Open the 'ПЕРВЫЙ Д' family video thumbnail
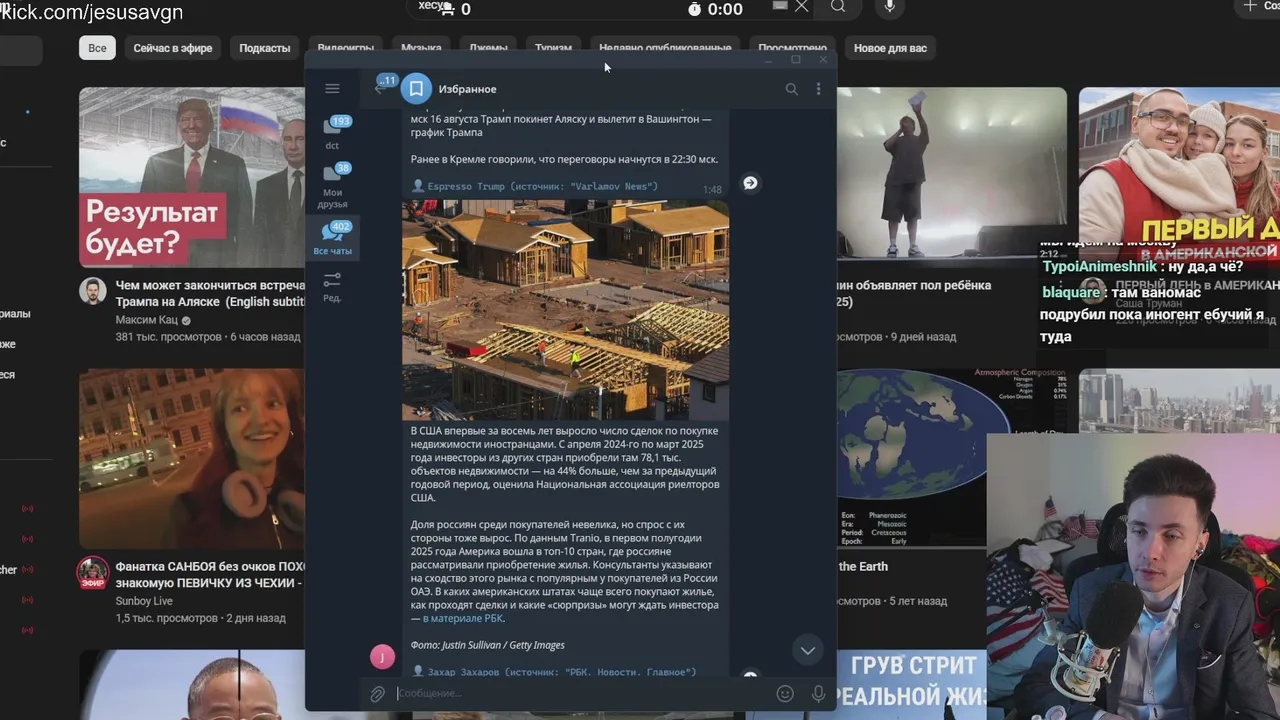The width and height of the screenshot is (1280, 720). pyautogui.click(x=1179, y=165)
